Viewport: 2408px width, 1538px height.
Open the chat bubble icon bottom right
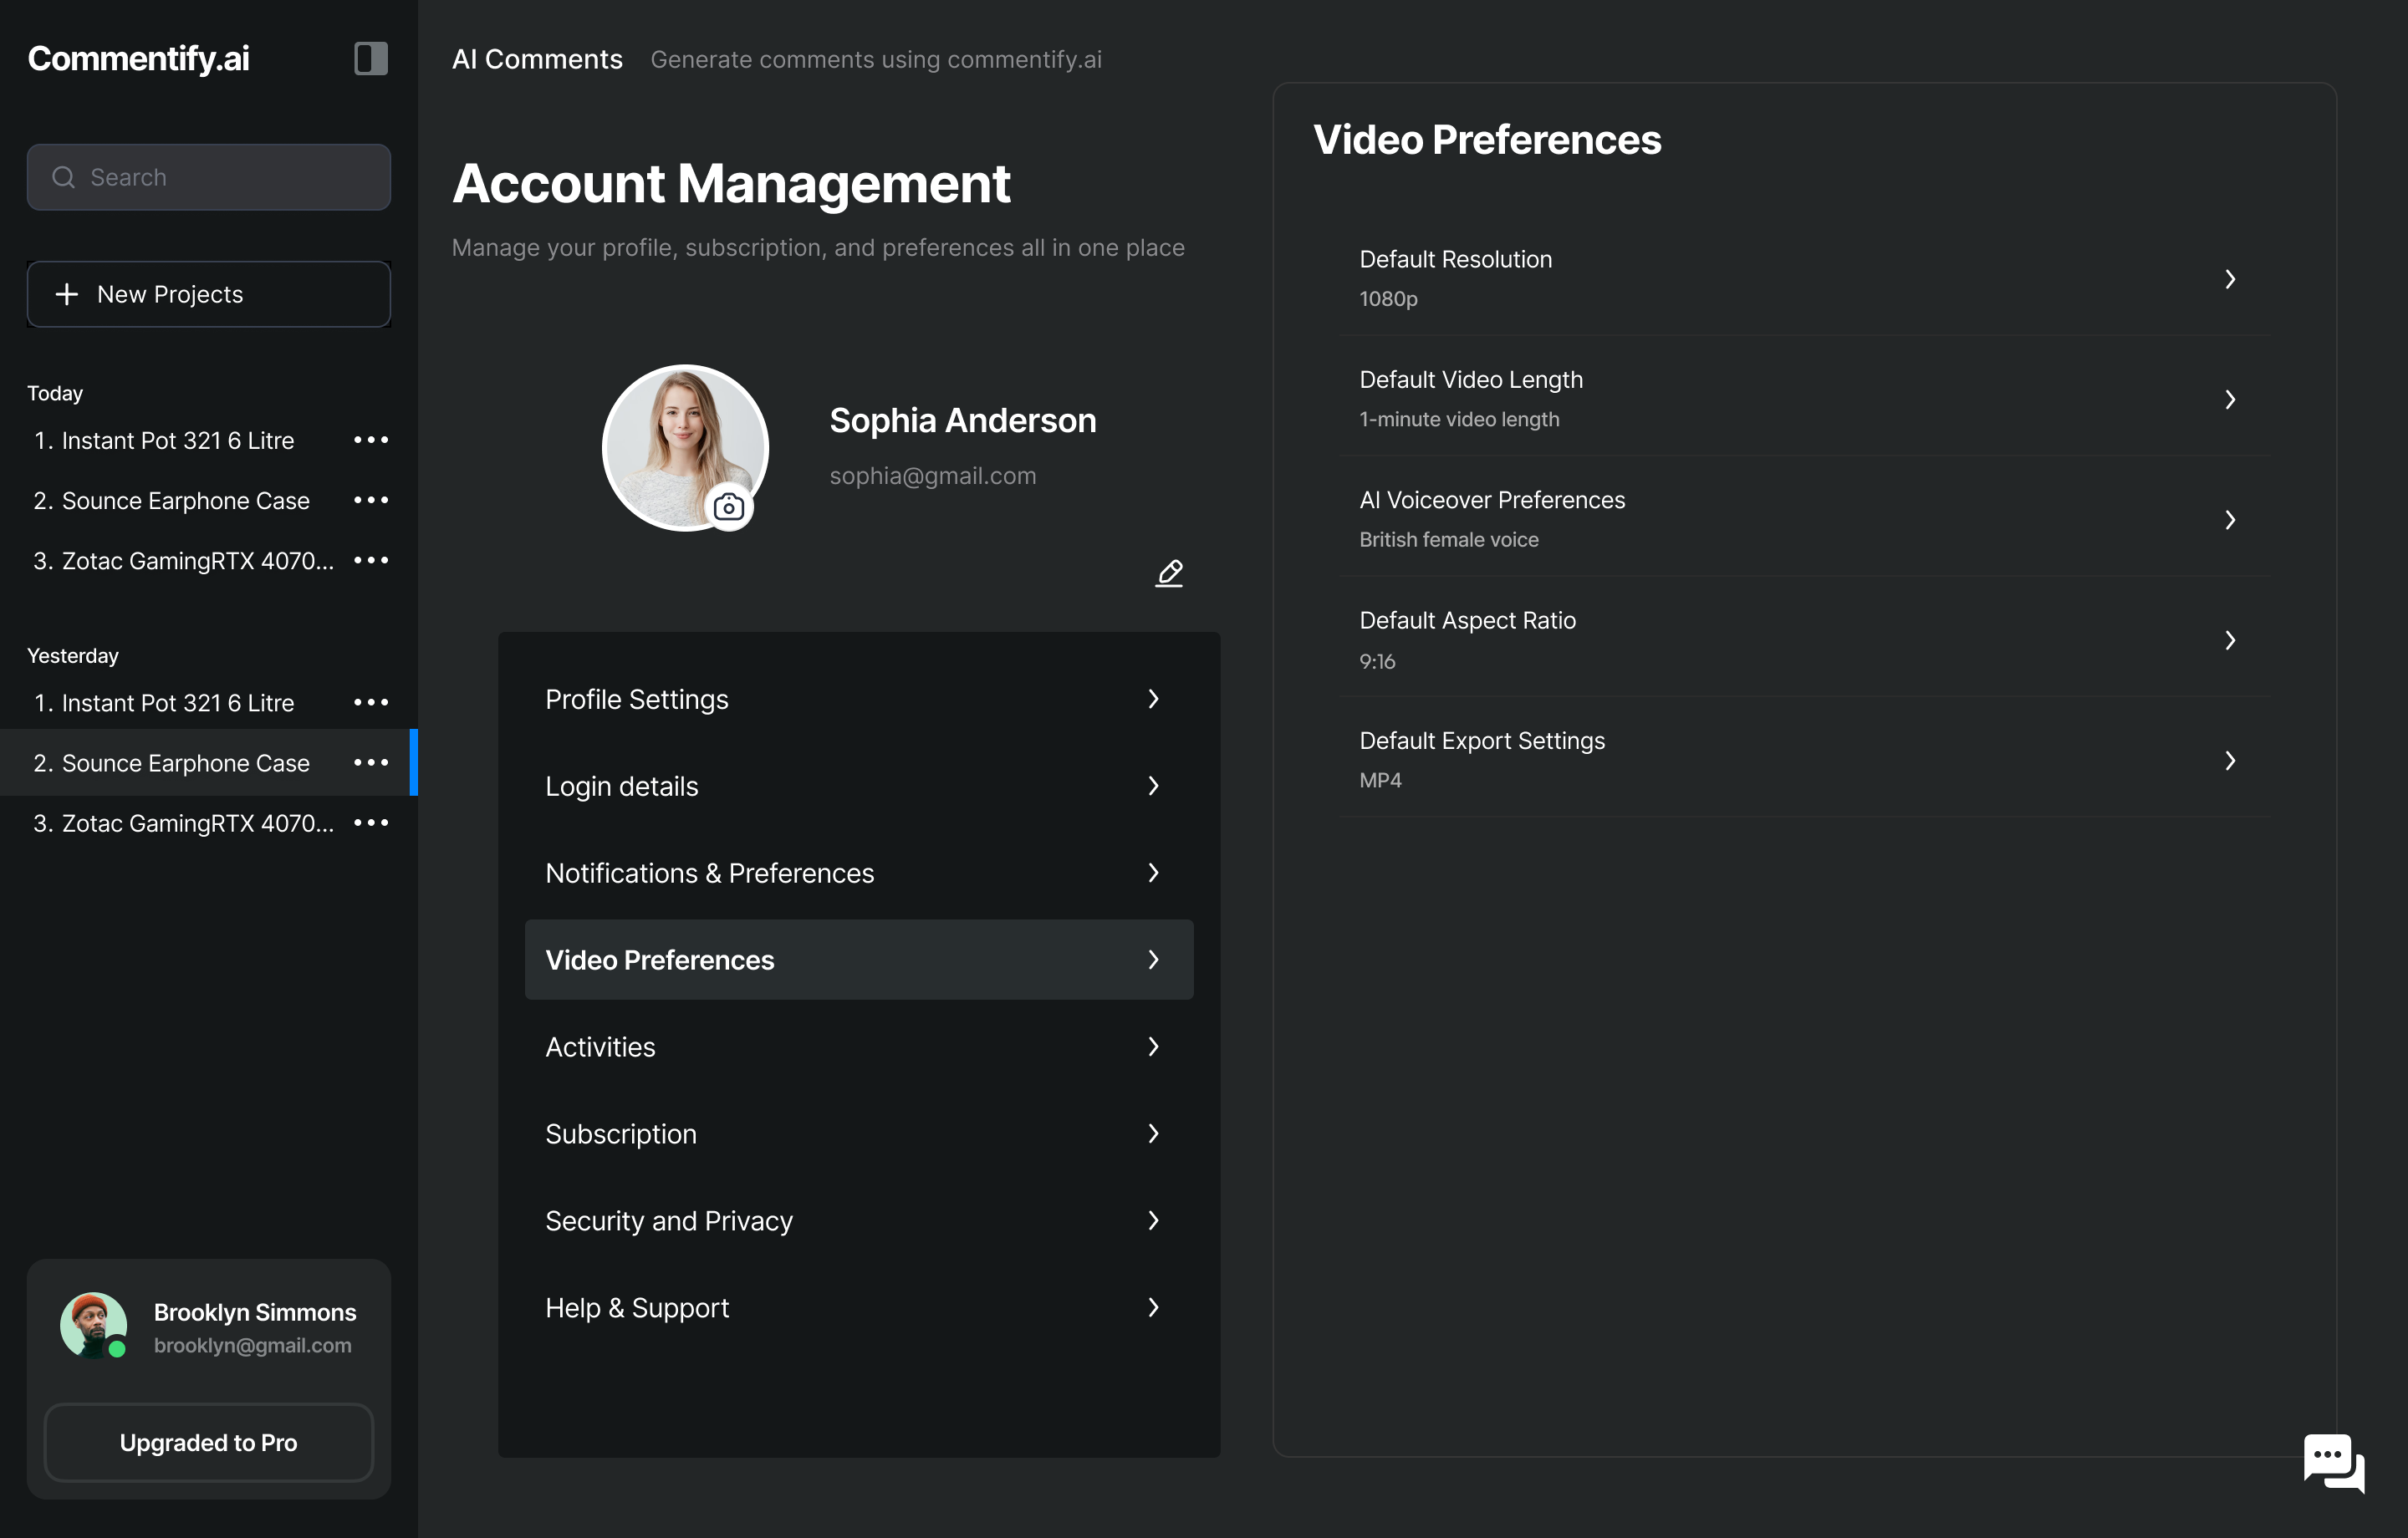click(2332, 1462)
